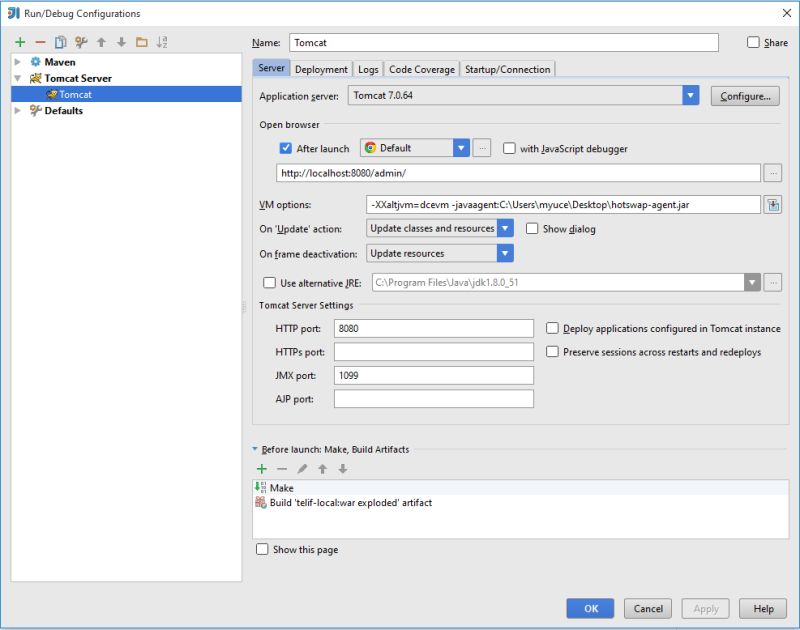Enable Use alternative JRE
This screenshot has width=800, height=630.
[269, 282]
